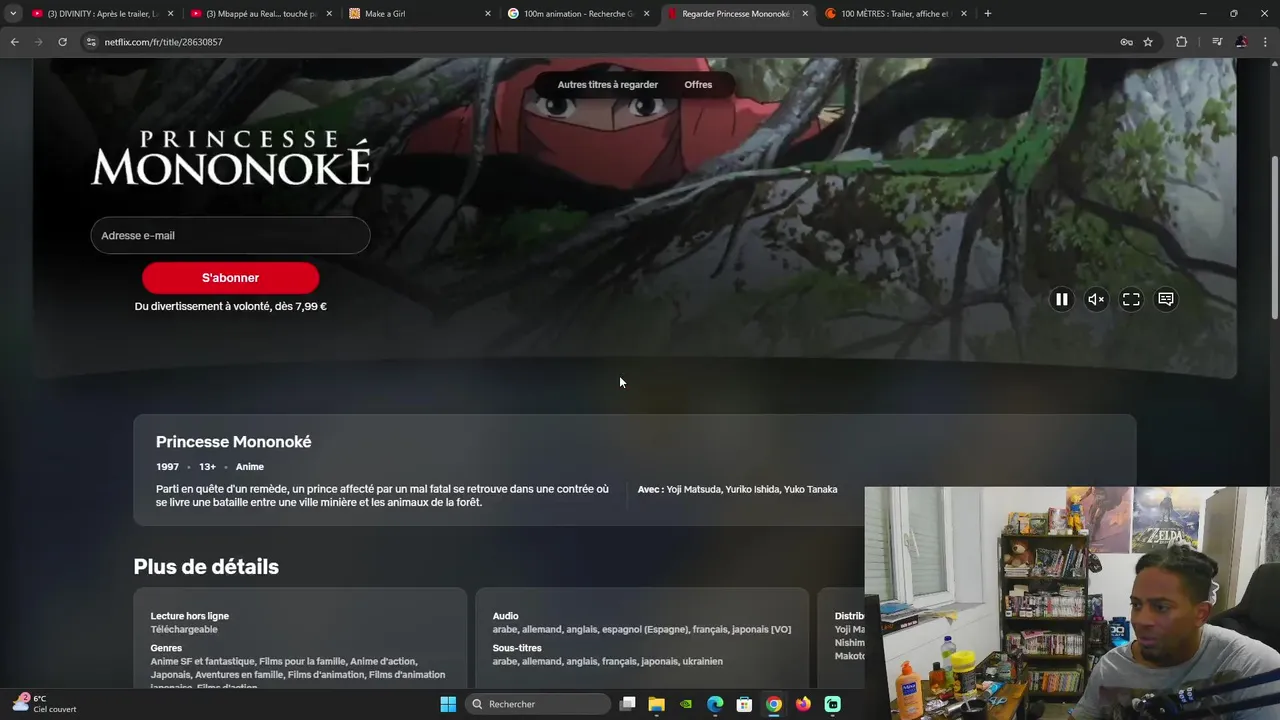The height and width of the screenshot is (720, 1280).
Task: Bookmark this page with the star
Action: (1148, 42)
